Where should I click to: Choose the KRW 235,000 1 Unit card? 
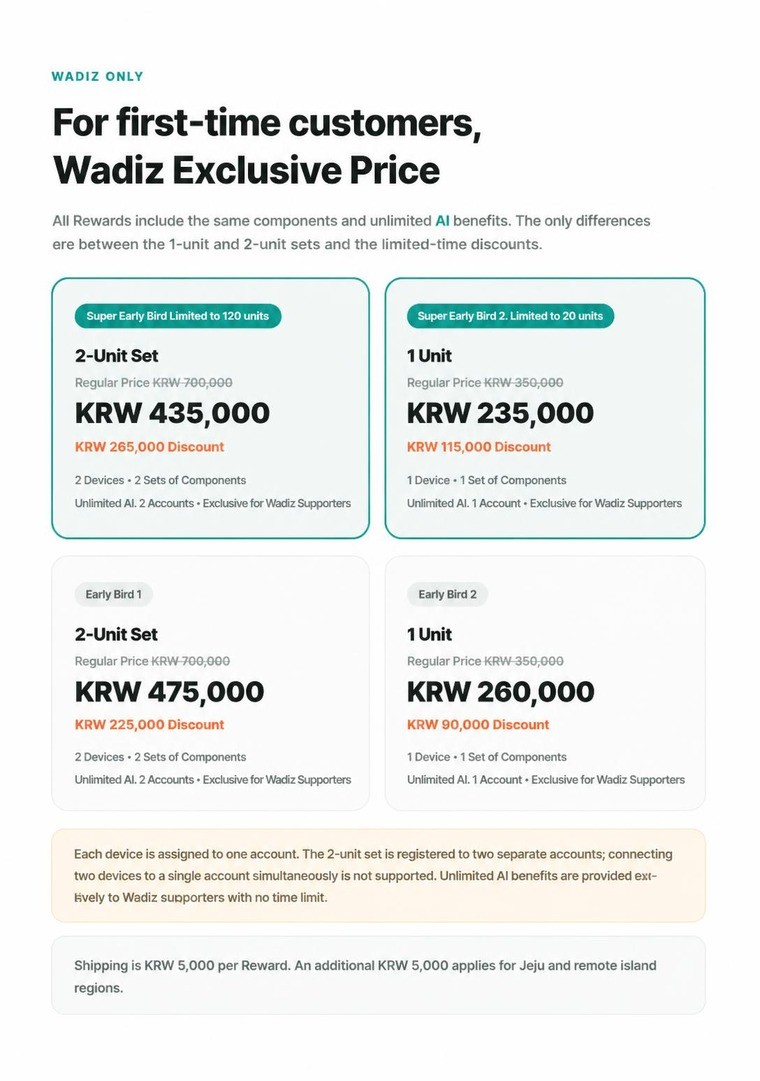[545, 408]
